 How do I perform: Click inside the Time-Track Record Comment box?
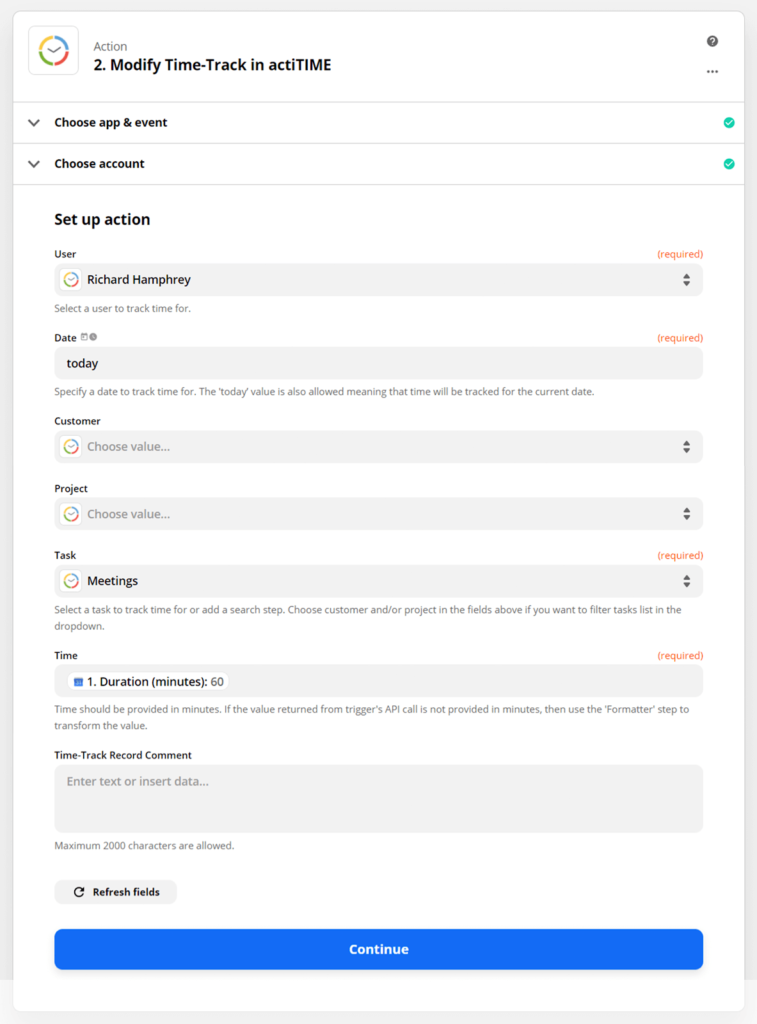click(378, 797)
